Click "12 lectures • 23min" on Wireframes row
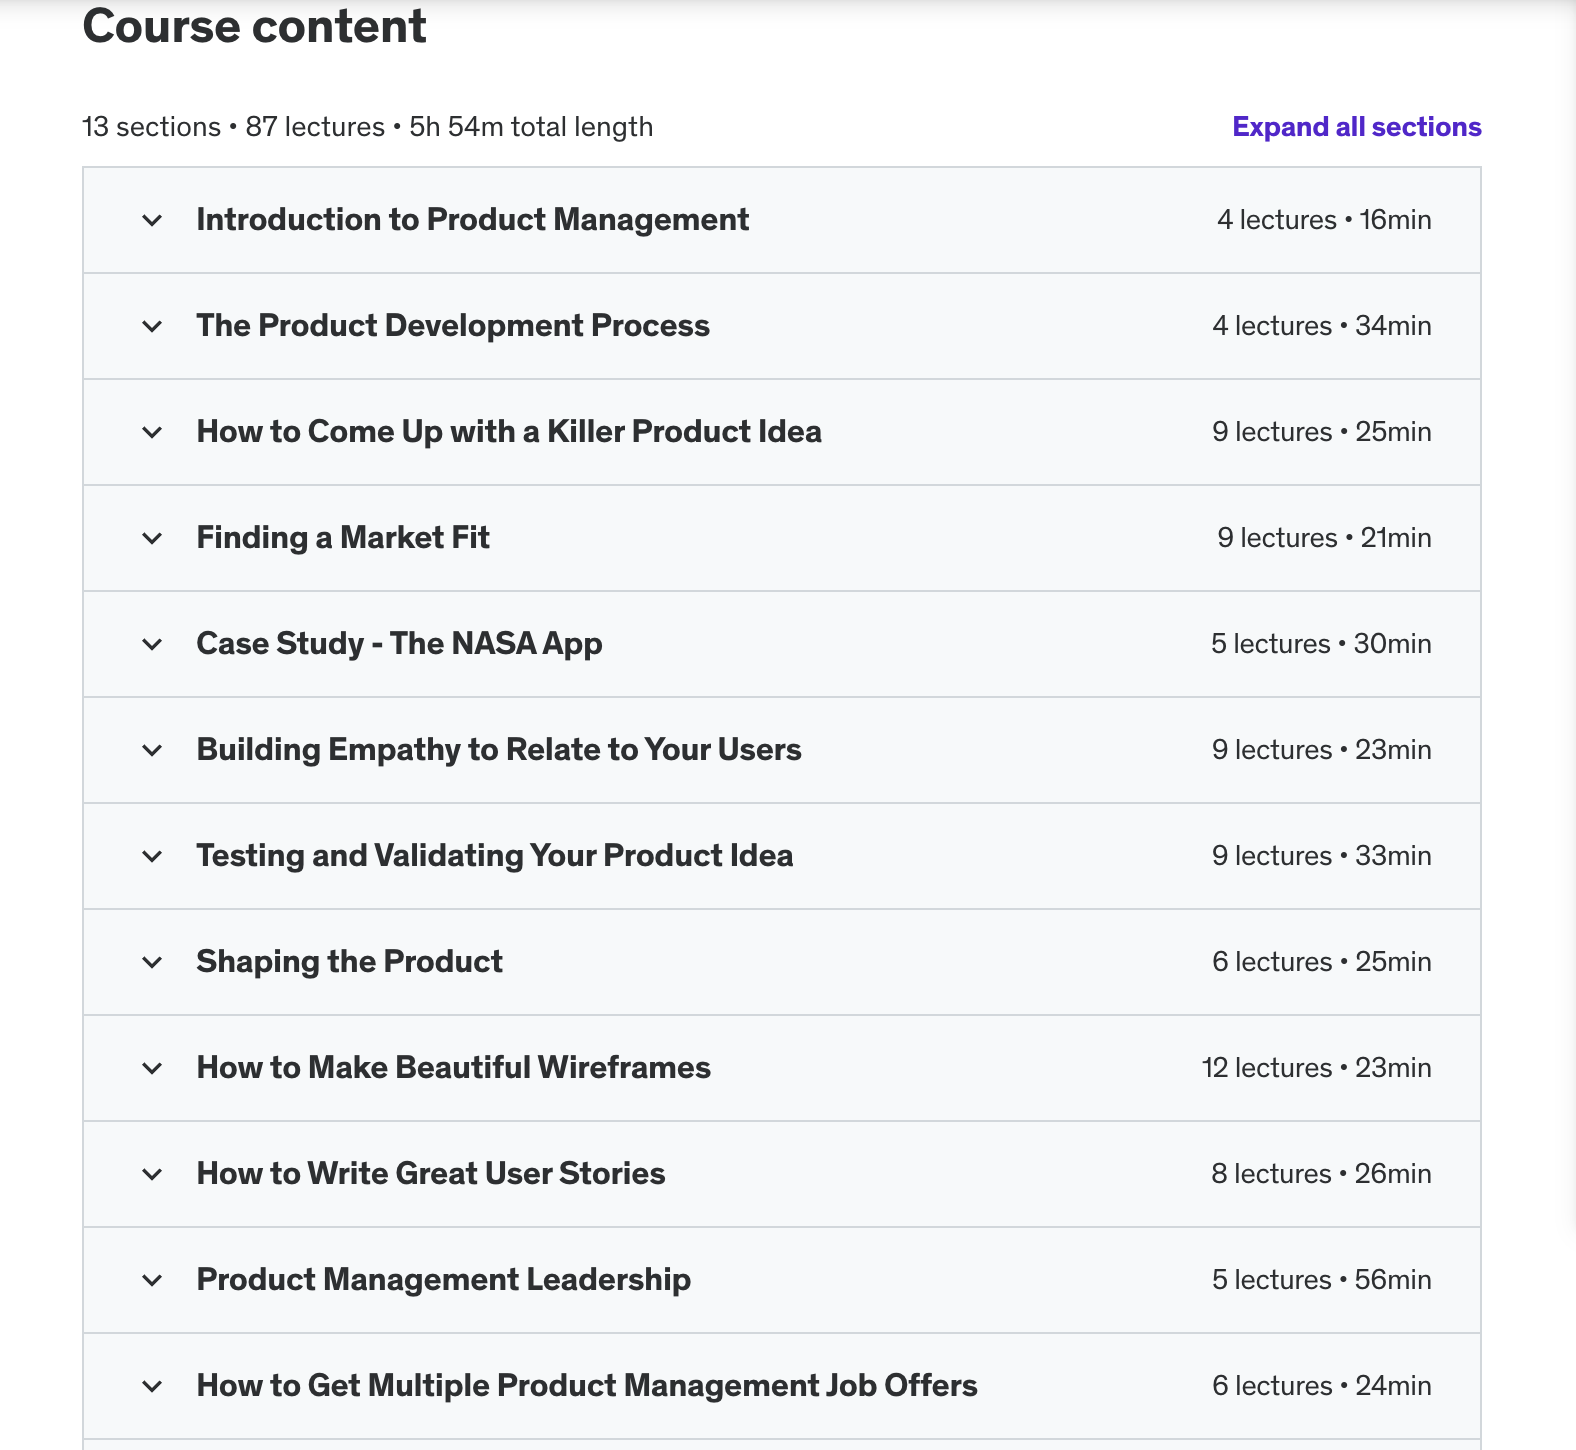This screenshot has width=1576, height=1450. click(x=1316, y=1068)
